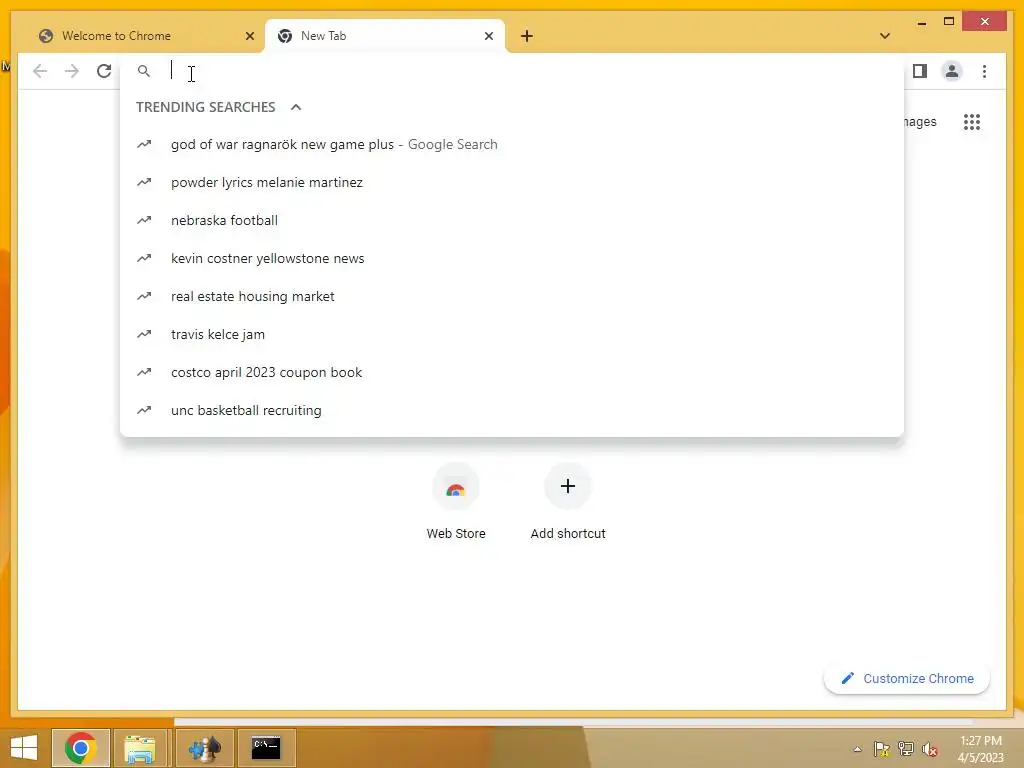Close the New Tab tab
This screenshot has height=768, width=1024.
click(x=488, y=36)
